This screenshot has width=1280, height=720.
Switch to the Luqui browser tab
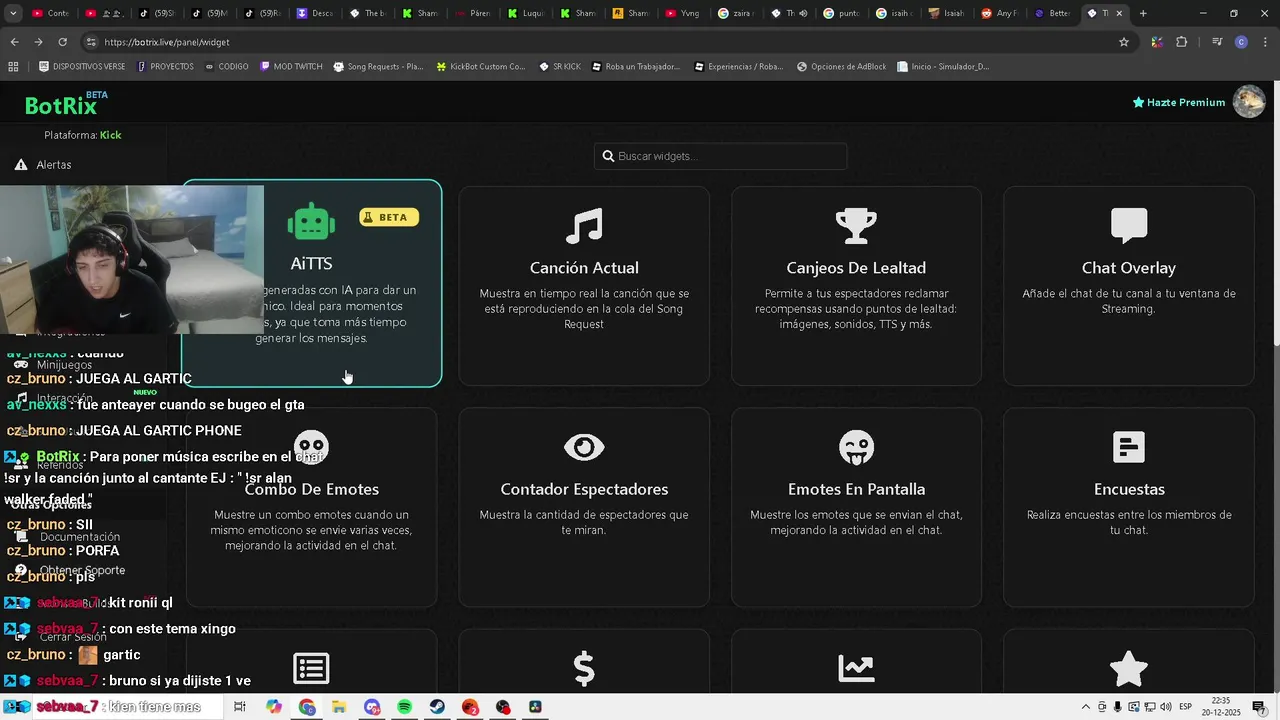[x=526, y=13]
